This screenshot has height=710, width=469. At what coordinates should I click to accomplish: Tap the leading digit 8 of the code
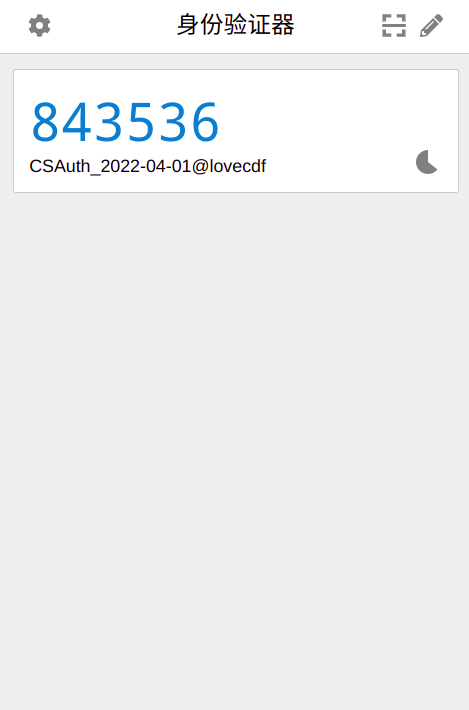click(x=44, y=122)
